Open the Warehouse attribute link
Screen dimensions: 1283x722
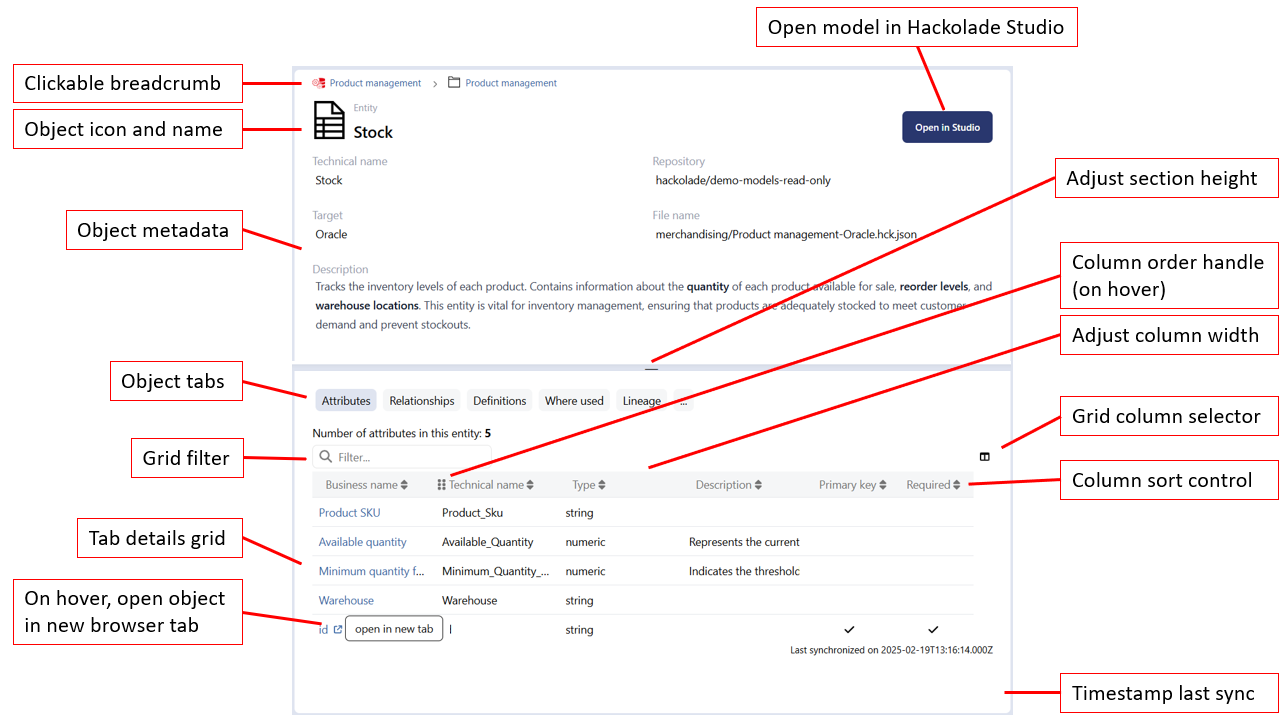(346, 601)
